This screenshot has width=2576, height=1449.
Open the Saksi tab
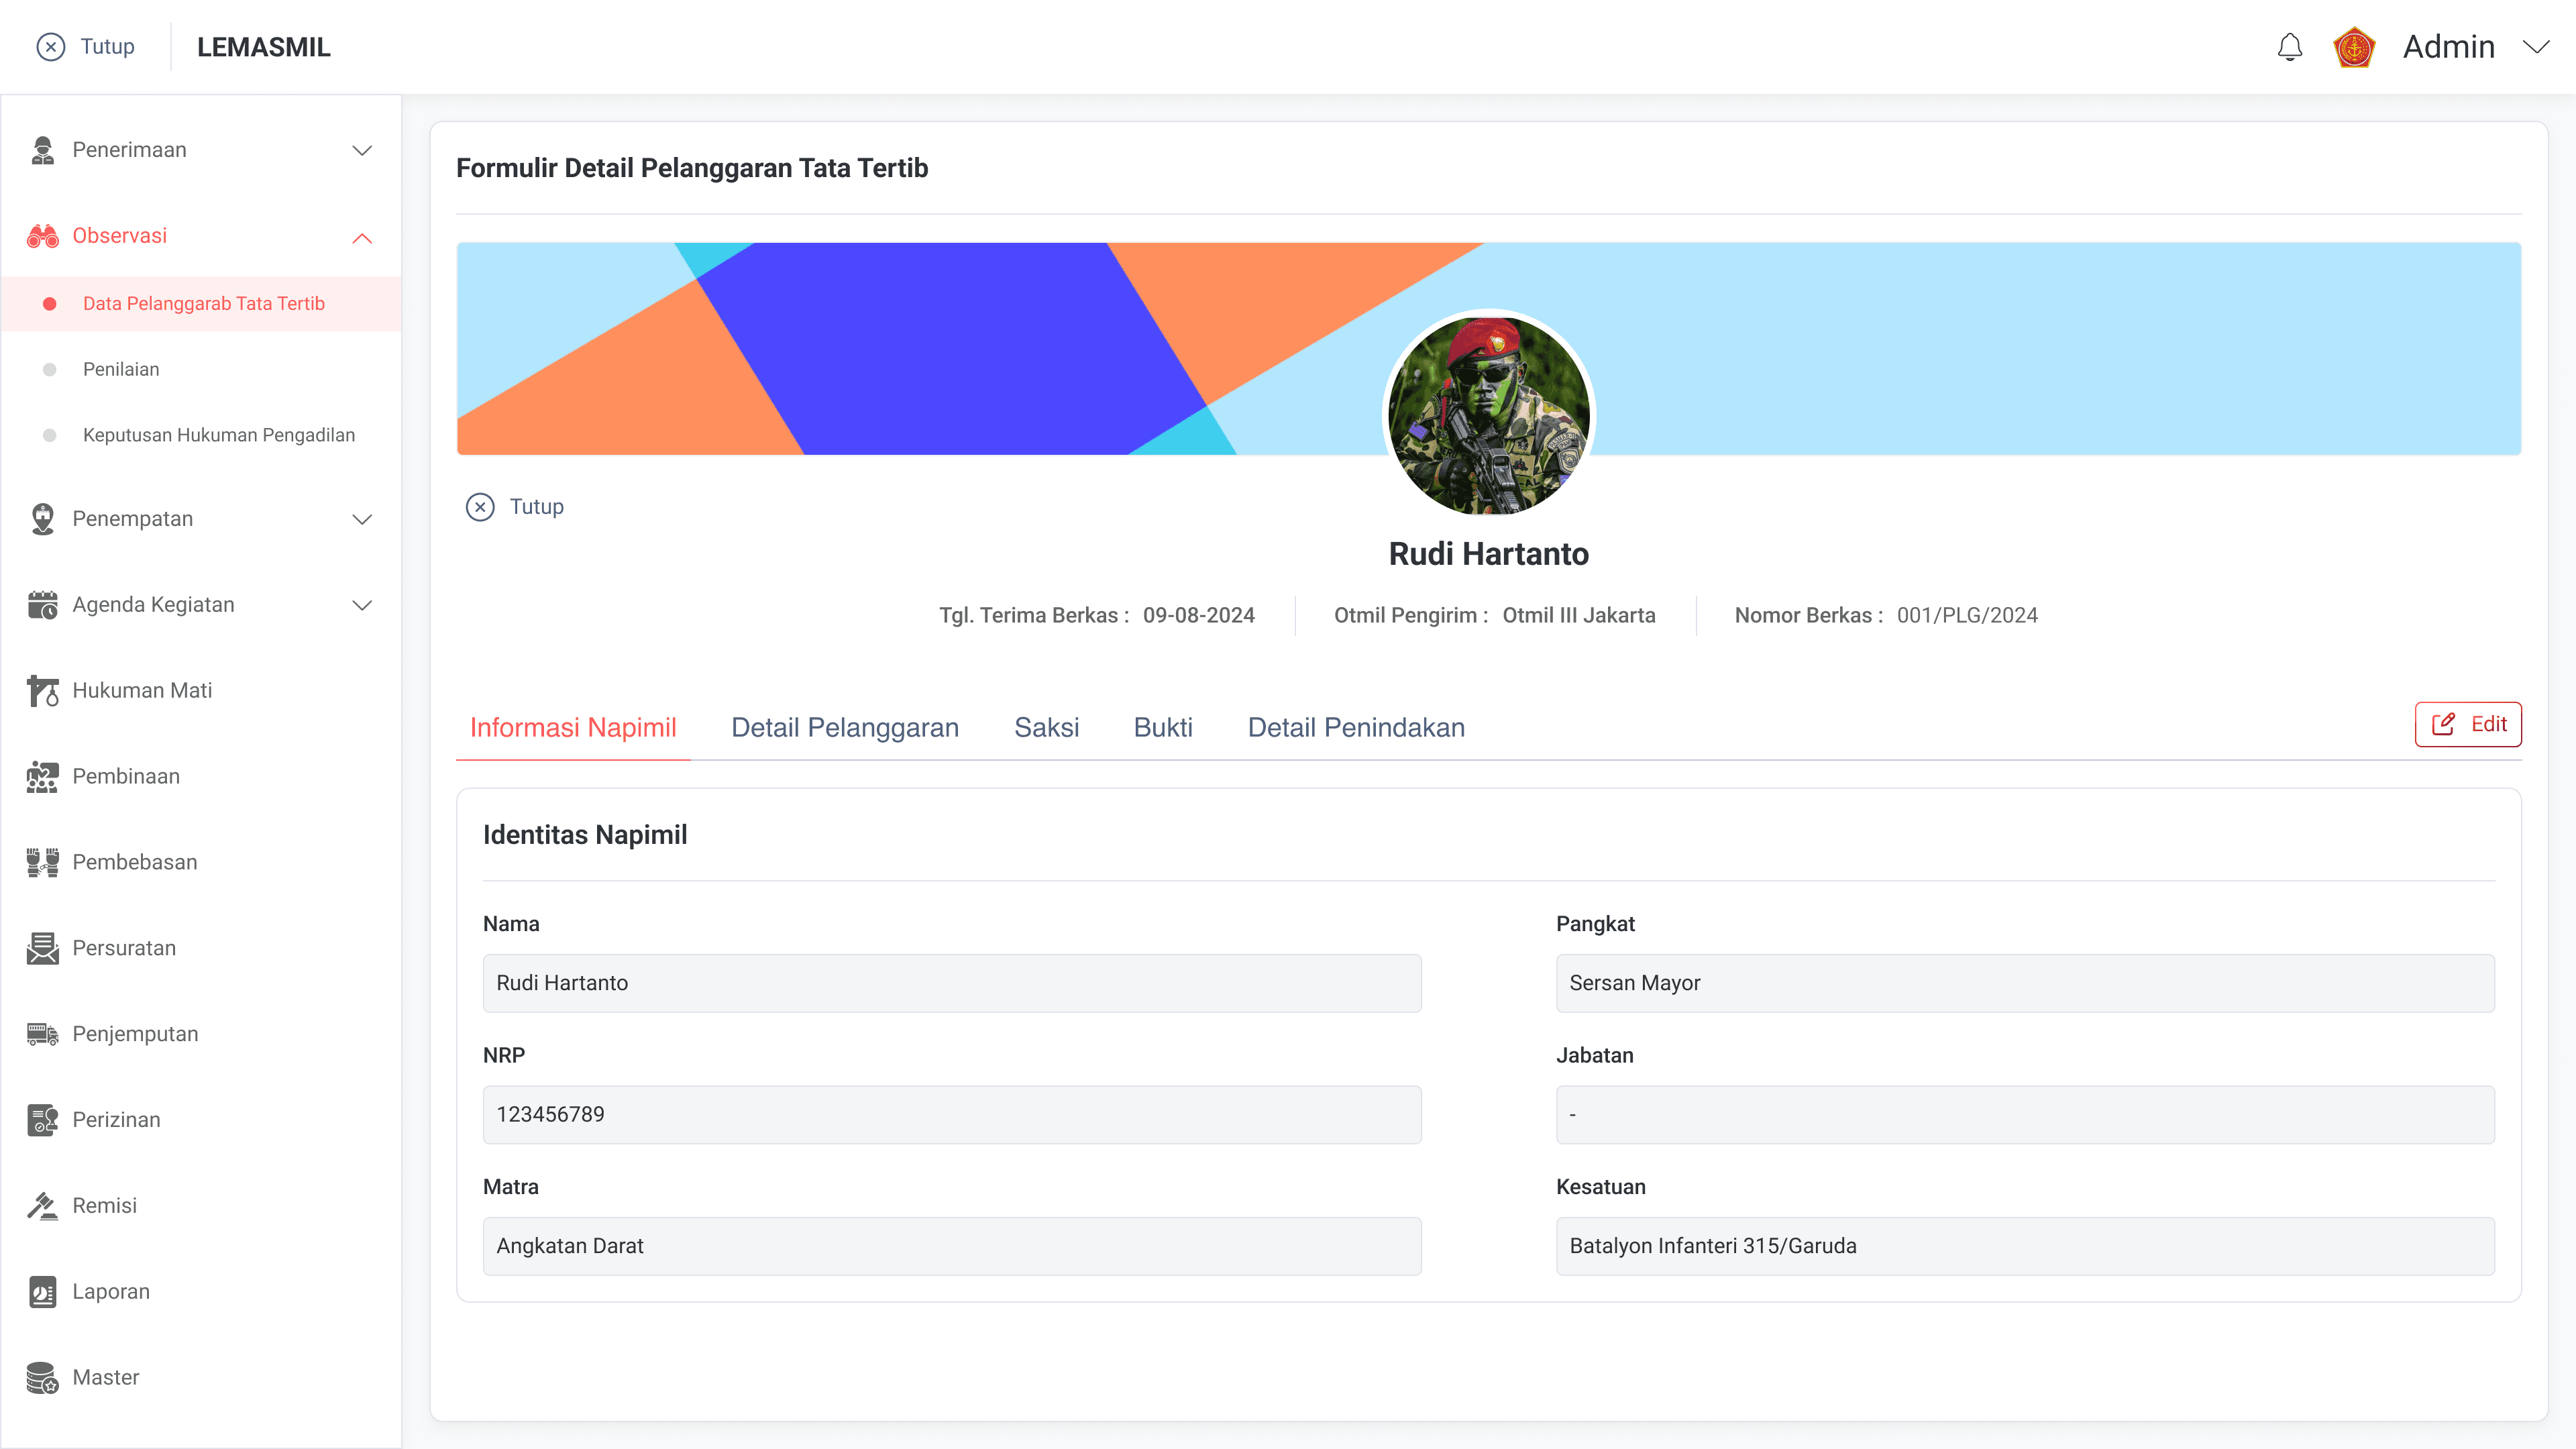pos(1046,728)
